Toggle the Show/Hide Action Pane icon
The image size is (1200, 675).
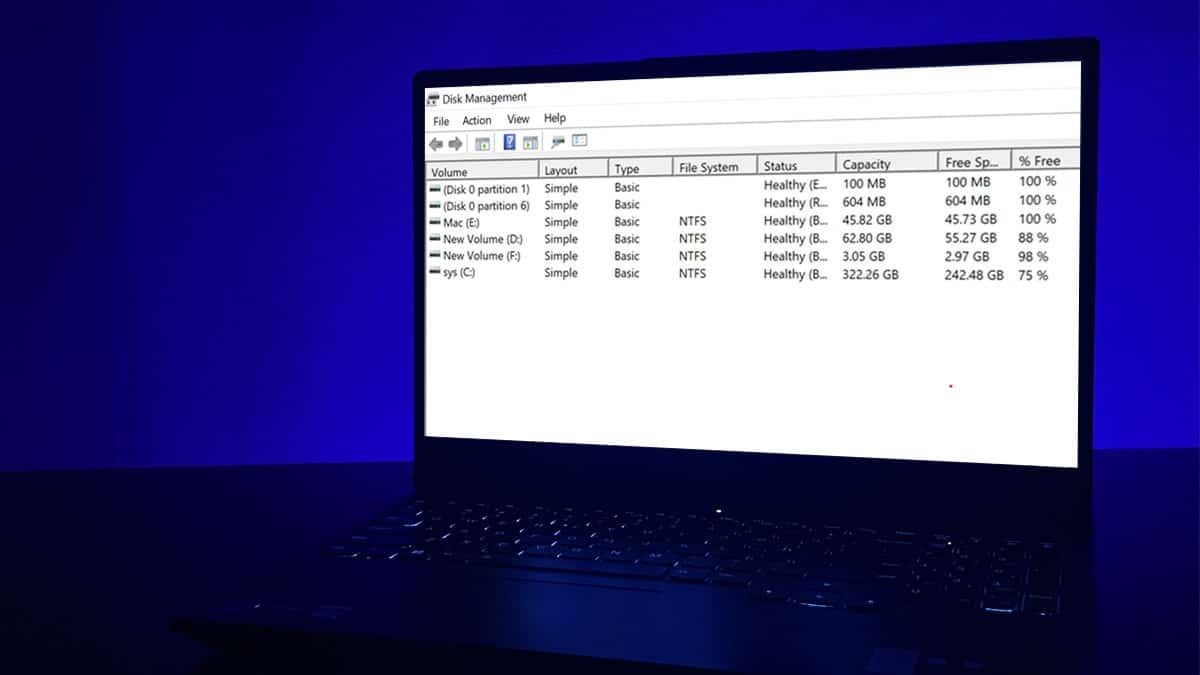point(529,142)
